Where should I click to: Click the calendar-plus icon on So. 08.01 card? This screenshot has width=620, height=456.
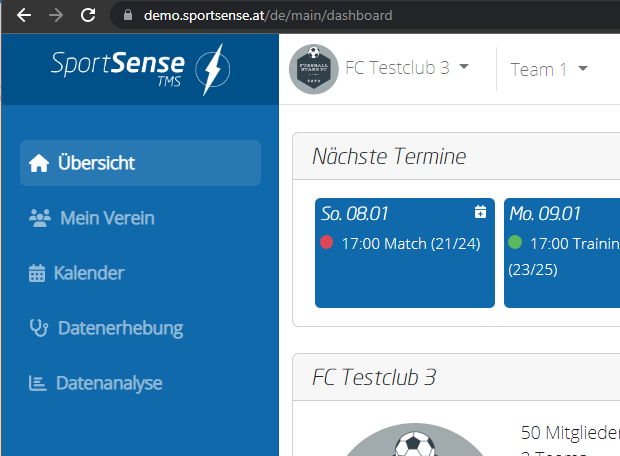coord(480,212)
